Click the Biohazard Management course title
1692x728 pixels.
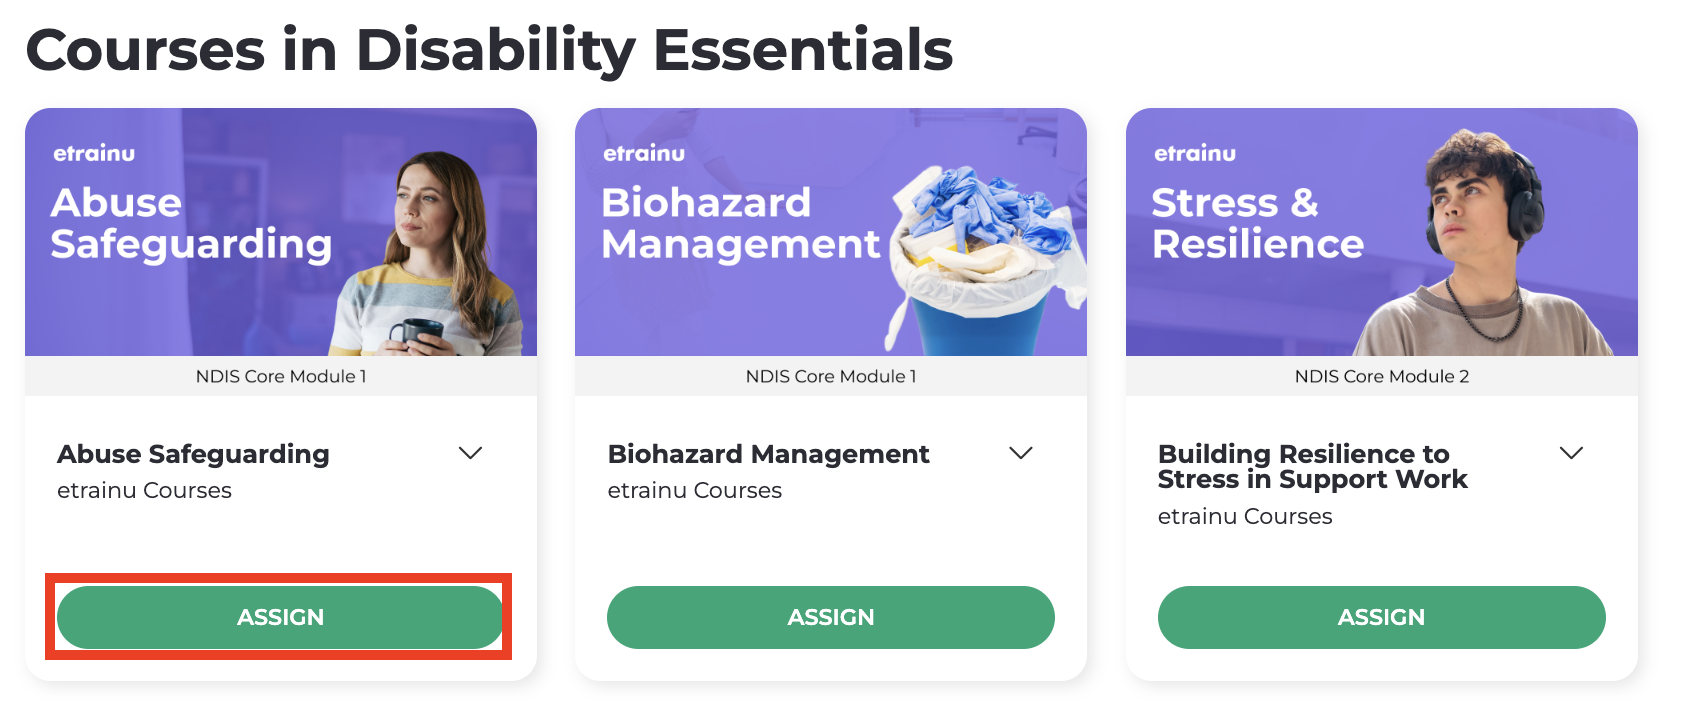click(768, 454)
